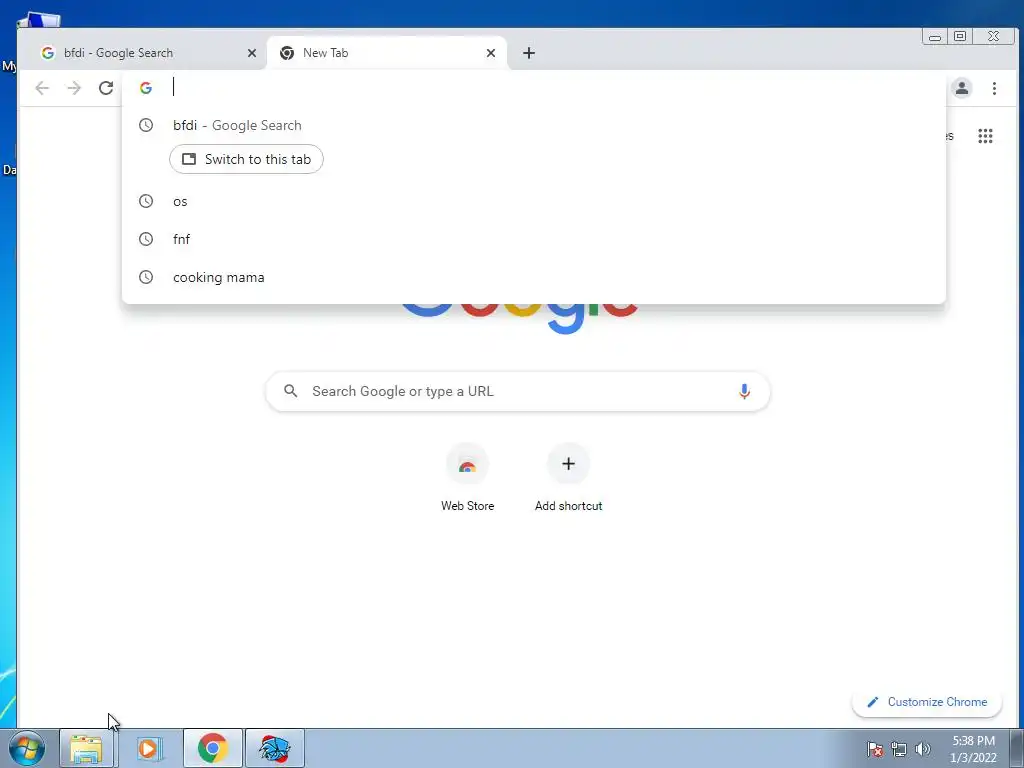Open the Action Center flag icon
The width and height of the screenshot is (1024, 768).
pos(875,749)
